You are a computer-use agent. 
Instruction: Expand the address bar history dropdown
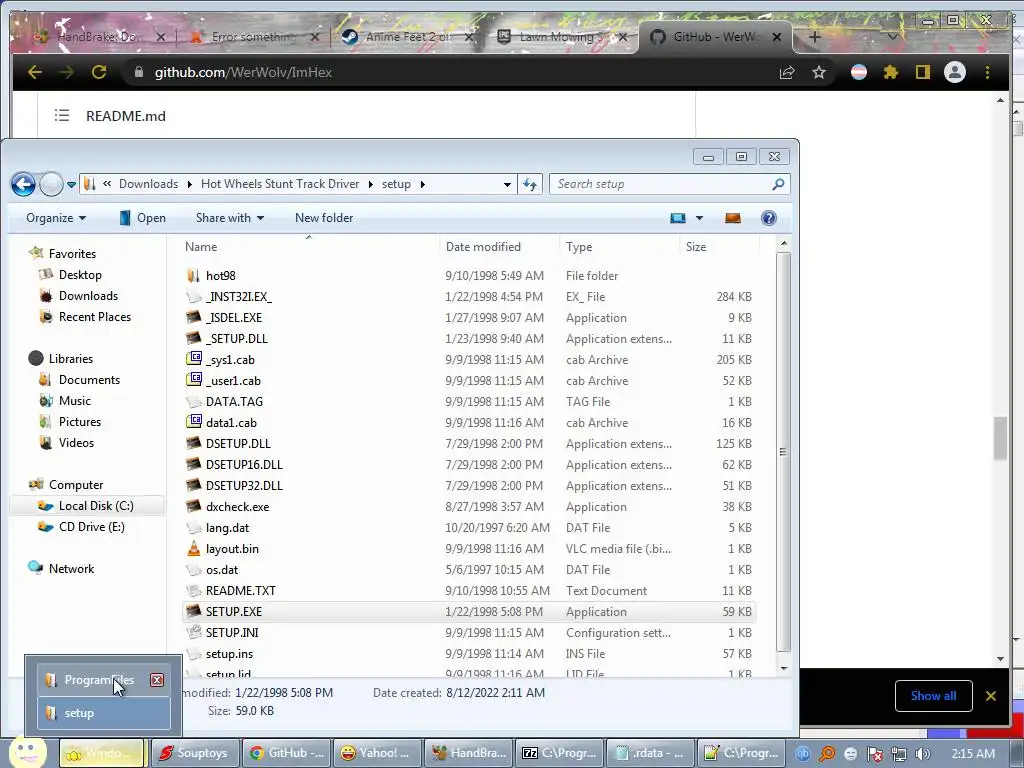coord(507,185)
